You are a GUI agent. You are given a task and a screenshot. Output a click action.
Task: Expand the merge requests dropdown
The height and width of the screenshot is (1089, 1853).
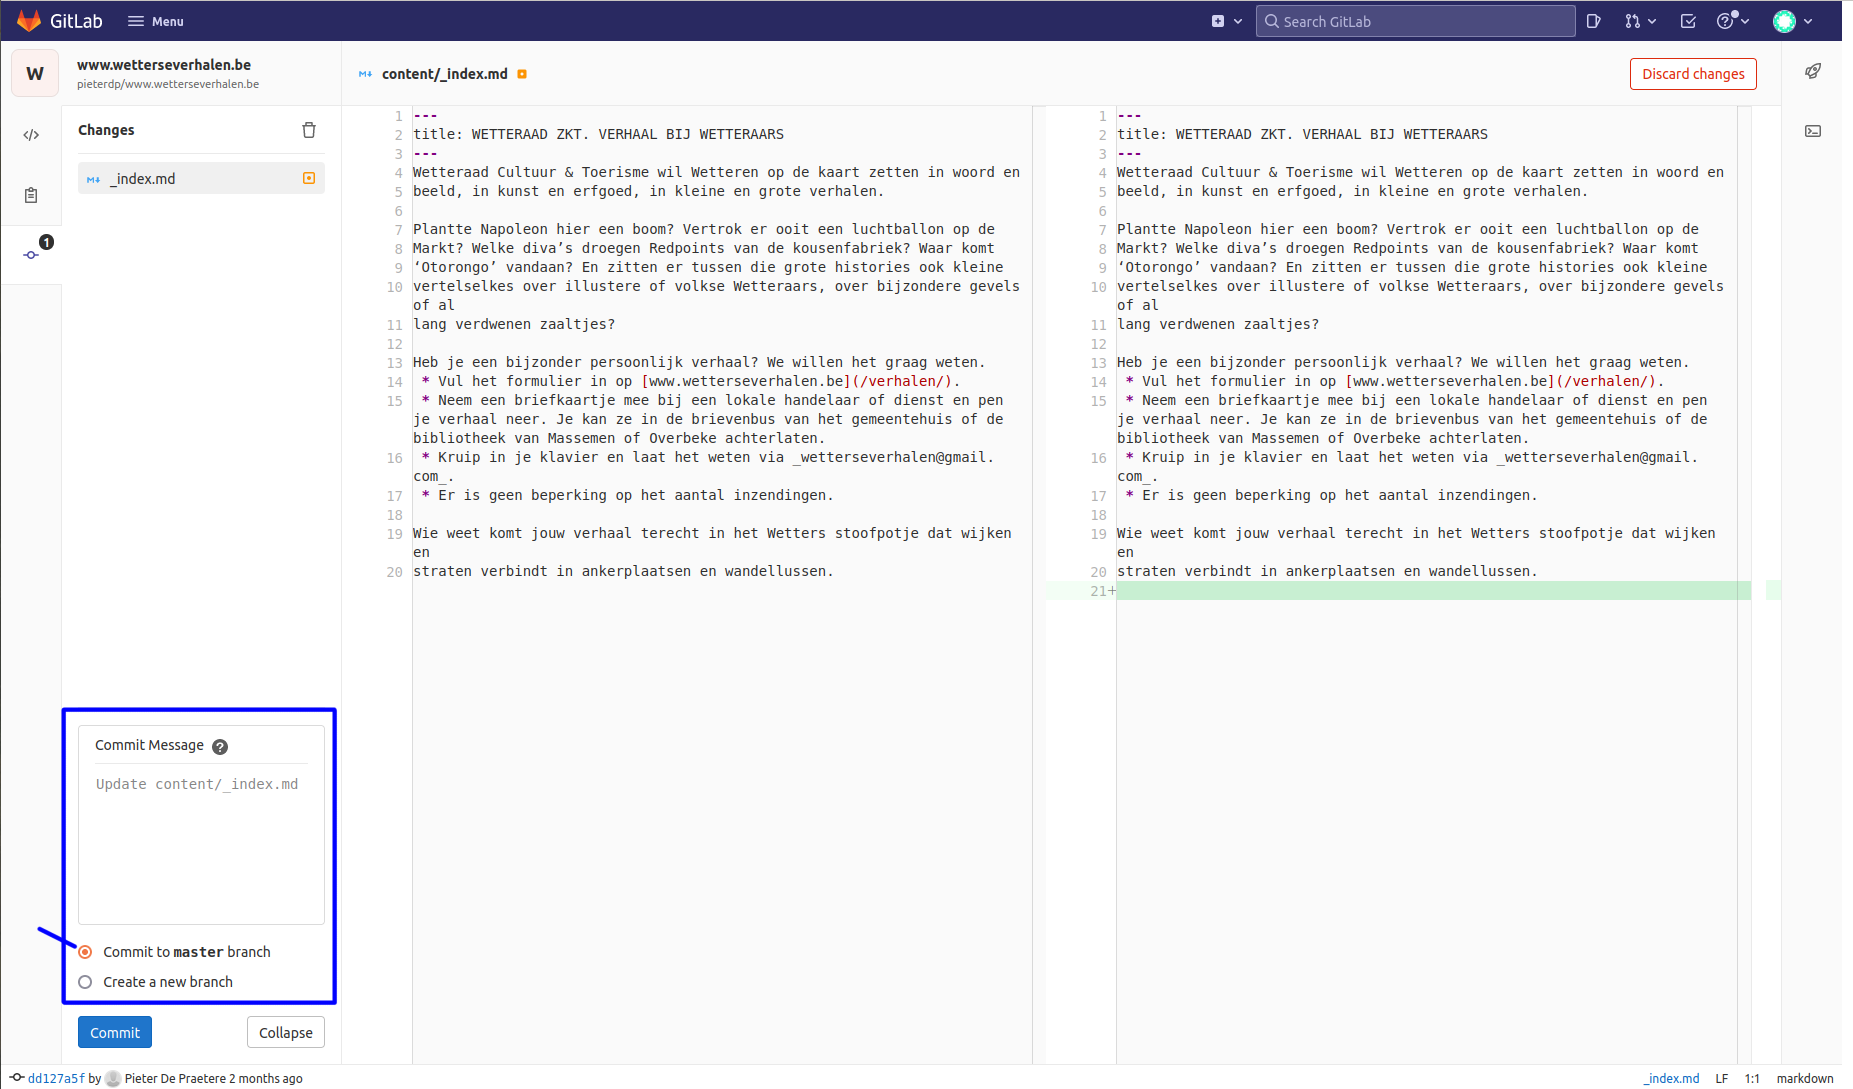coord(1640,20)
